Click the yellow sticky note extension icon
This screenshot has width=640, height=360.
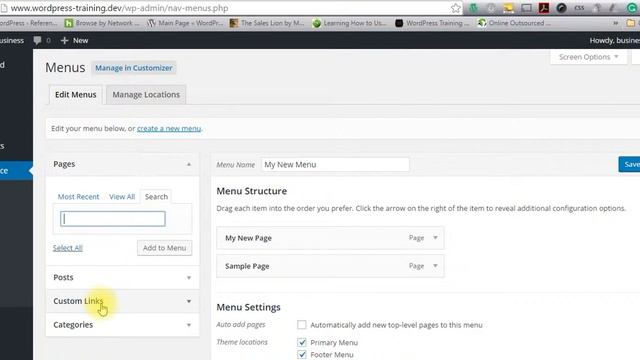(509, 8)
